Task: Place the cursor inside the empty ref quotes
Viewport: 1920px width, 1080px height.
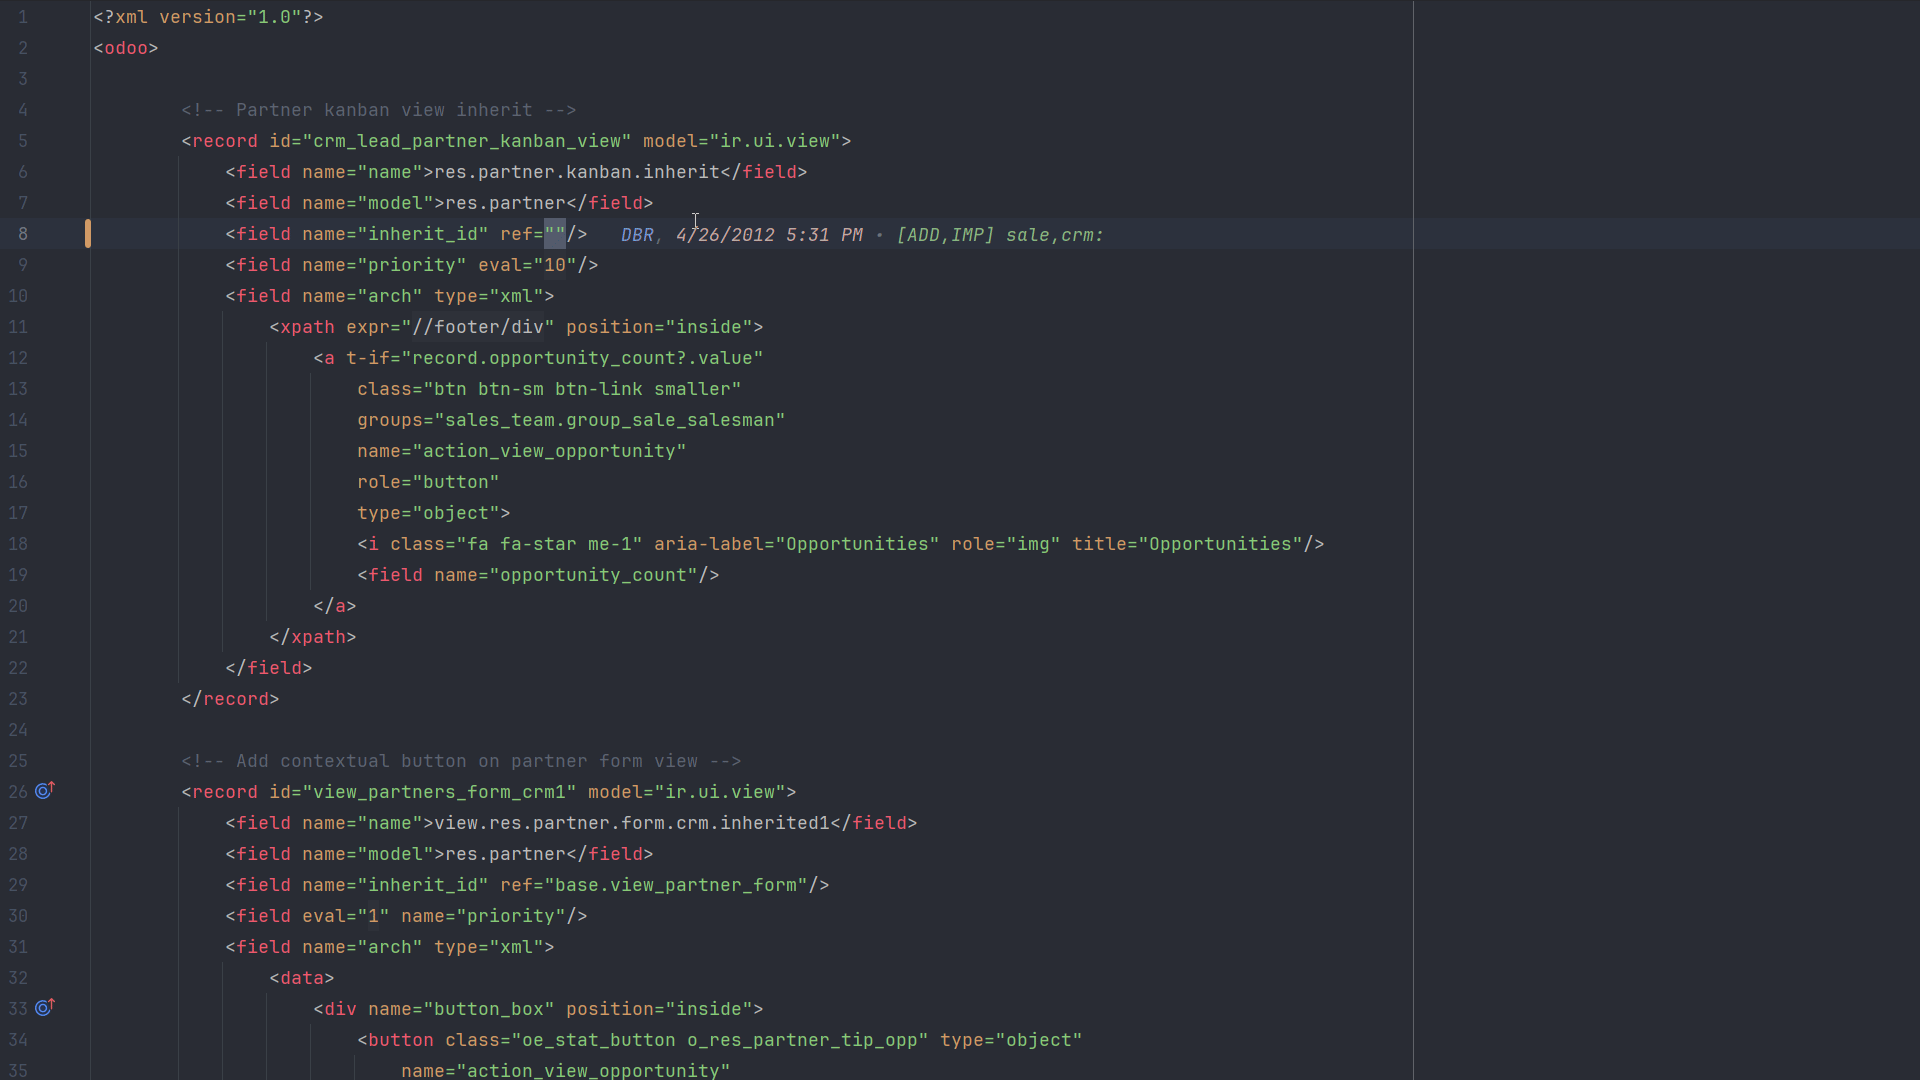Action: [555, 234]
